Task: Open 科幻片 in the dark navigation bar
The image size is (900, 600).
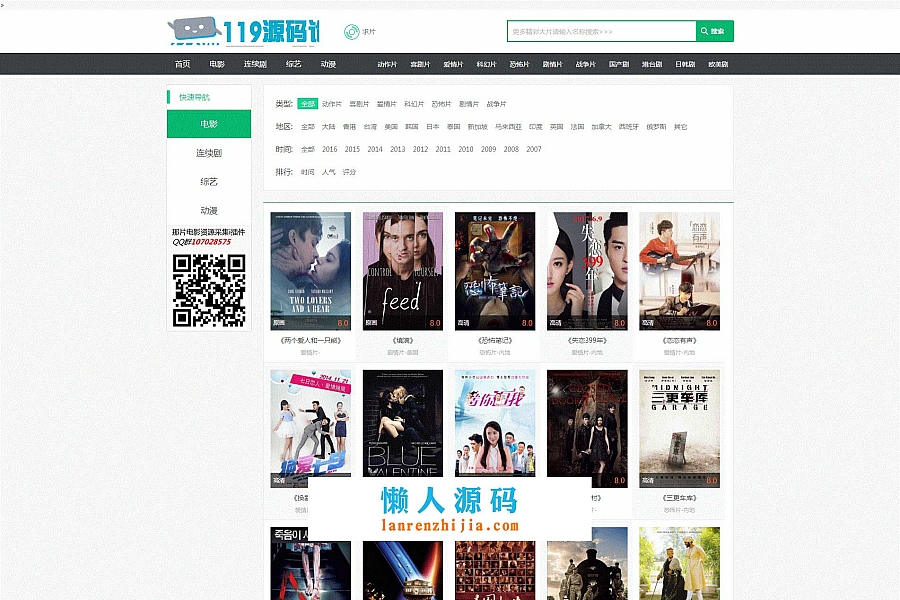Action: (x=486, y=64)
